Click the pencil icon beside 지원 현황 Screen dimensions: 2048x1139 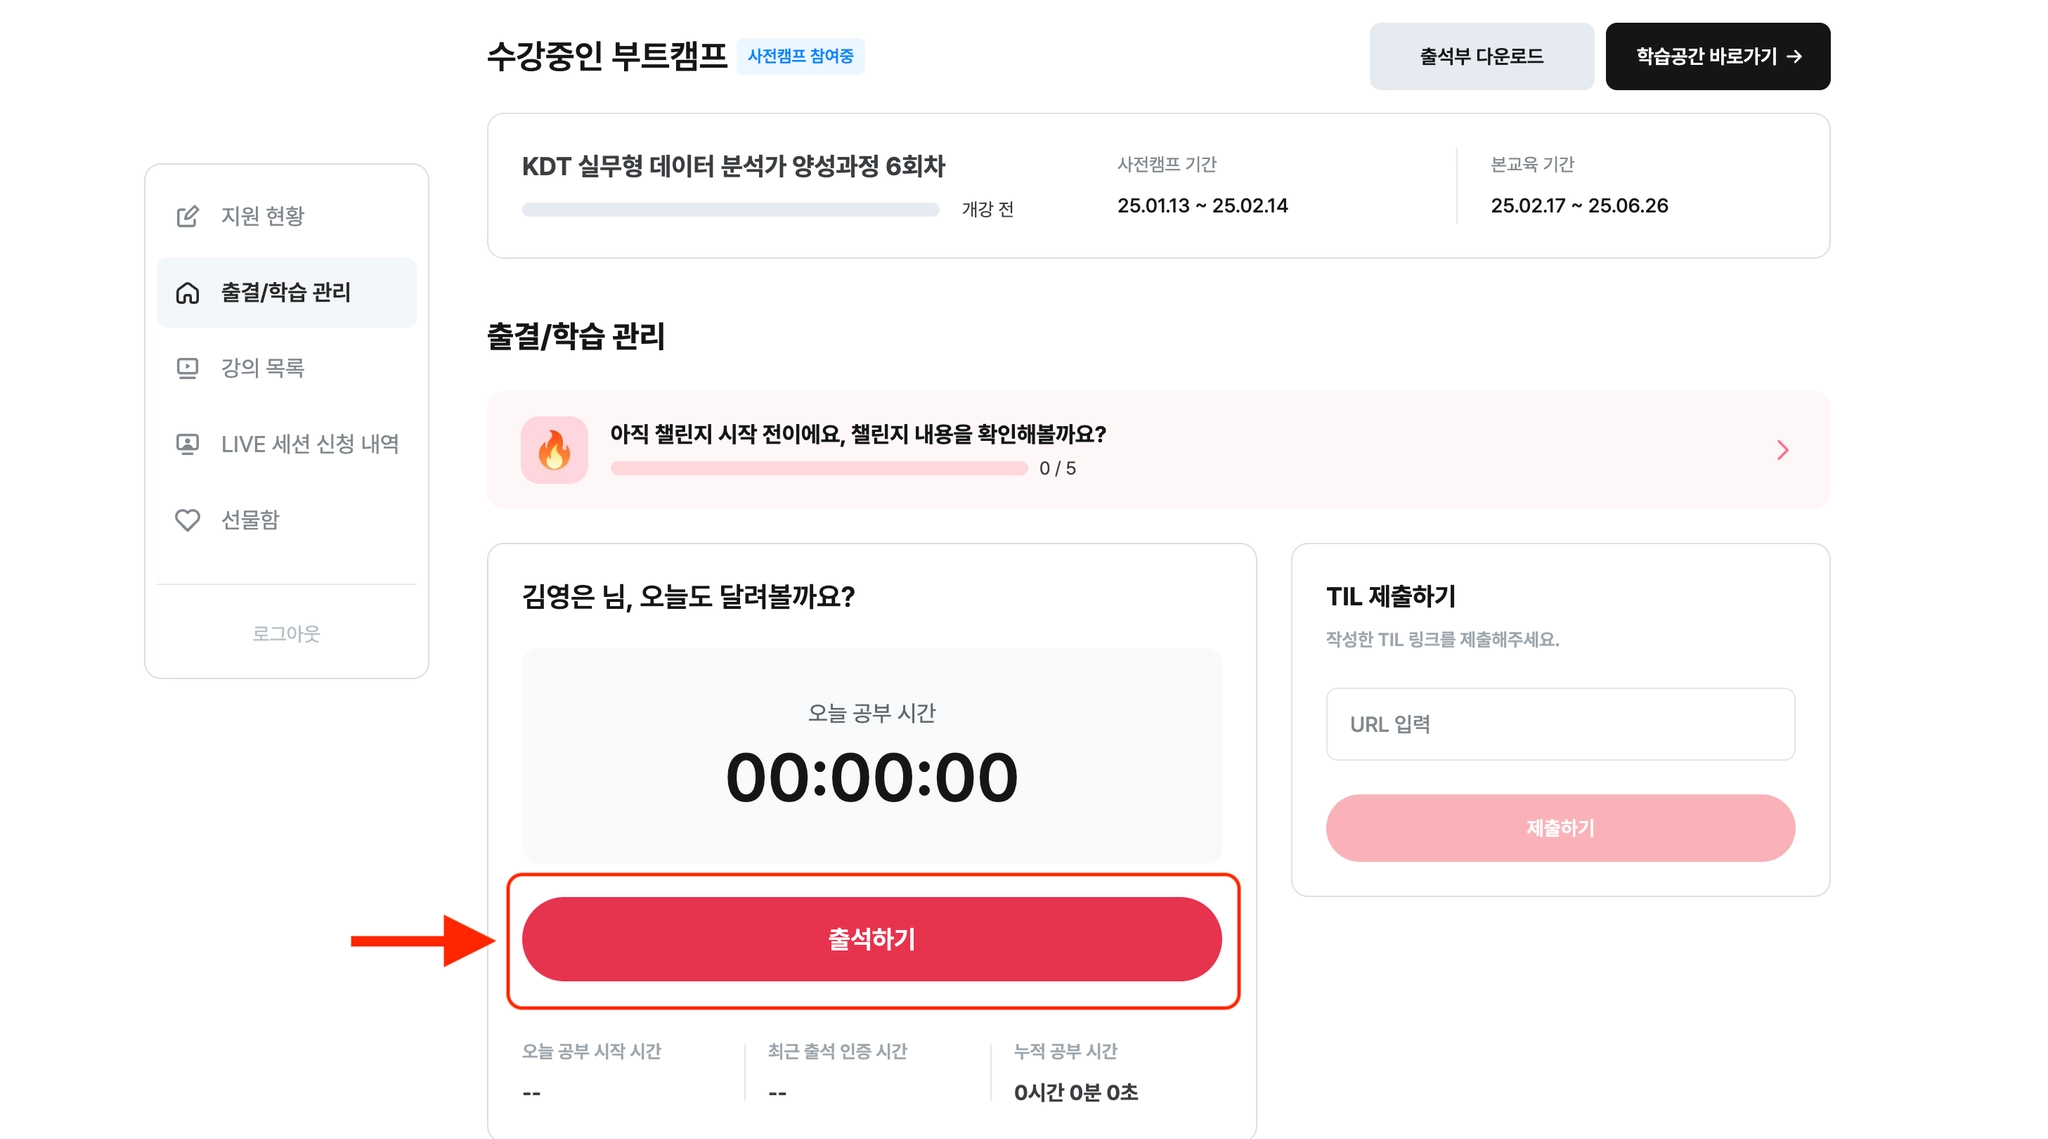(x=187, y=216)
